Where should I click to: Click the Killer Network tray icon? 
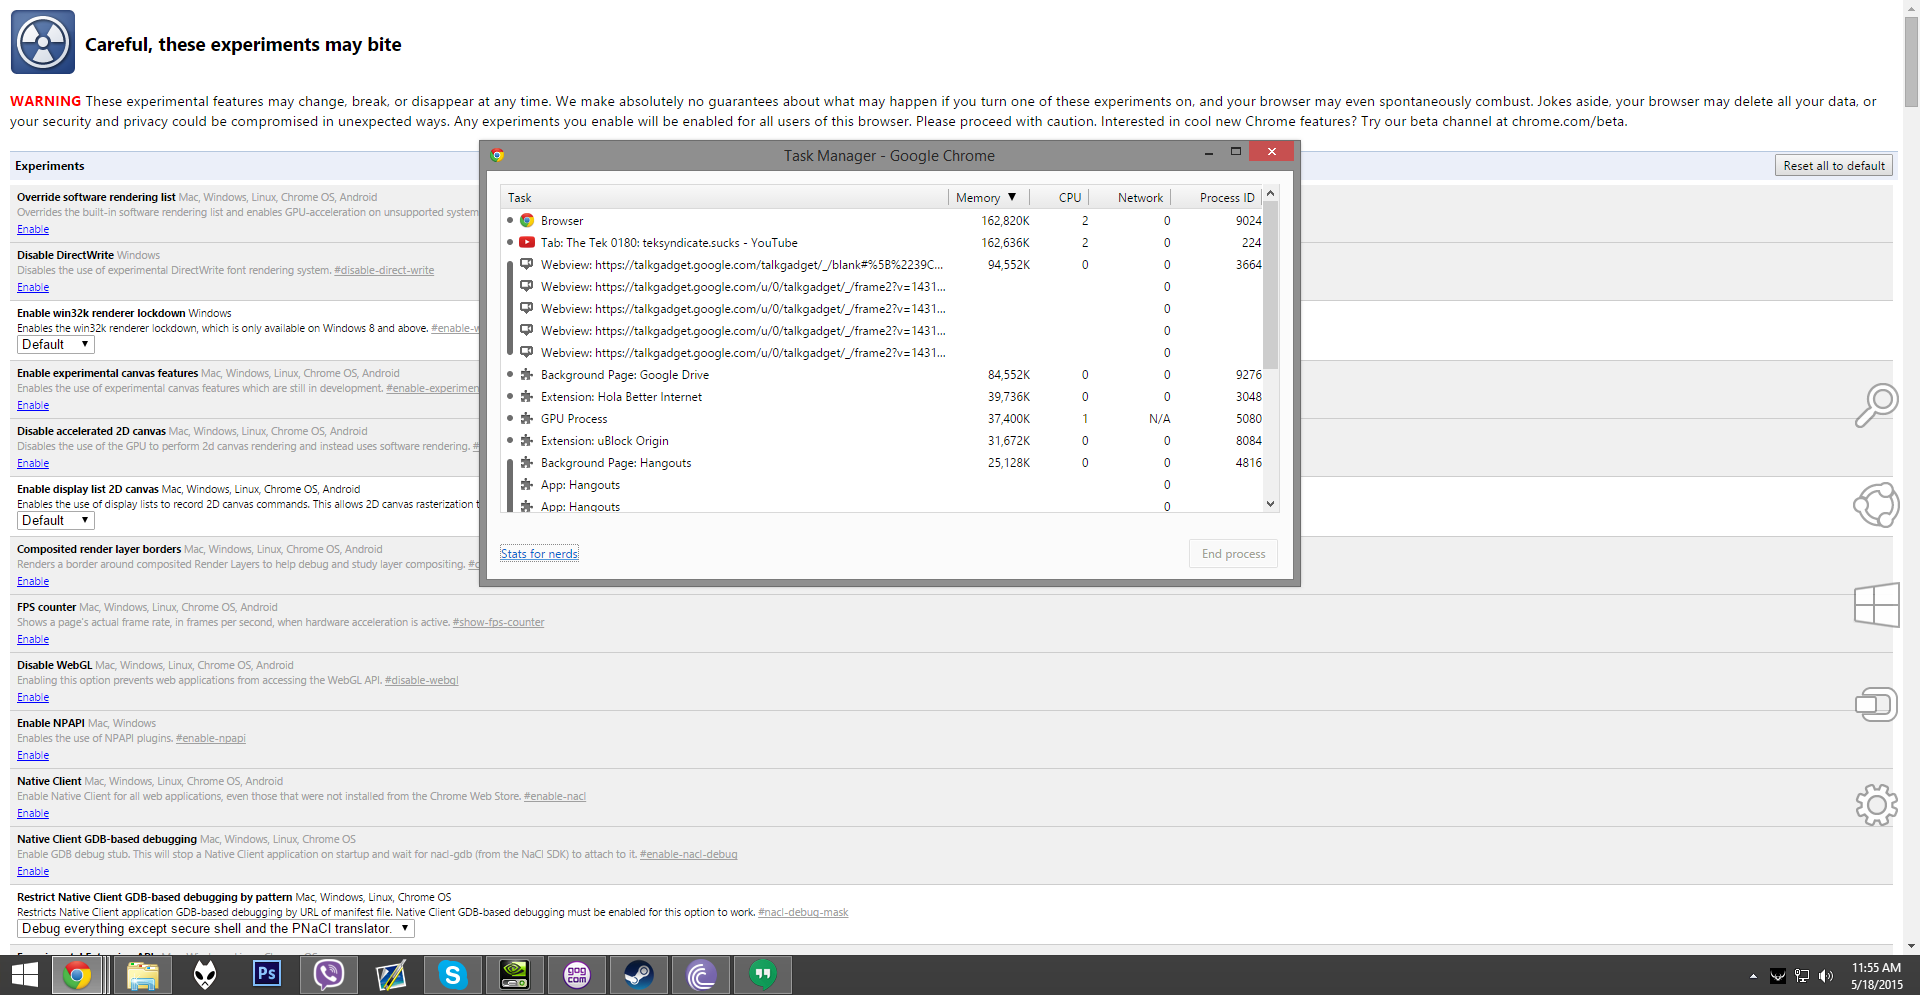[1778, 976]
